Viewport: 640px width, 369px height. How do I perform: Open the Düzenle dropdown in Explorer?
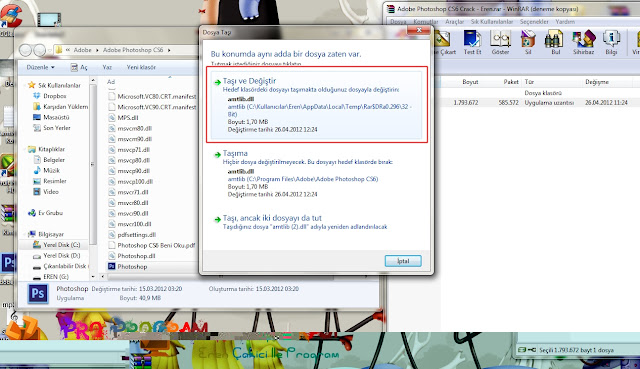click(x=40, y=67)
